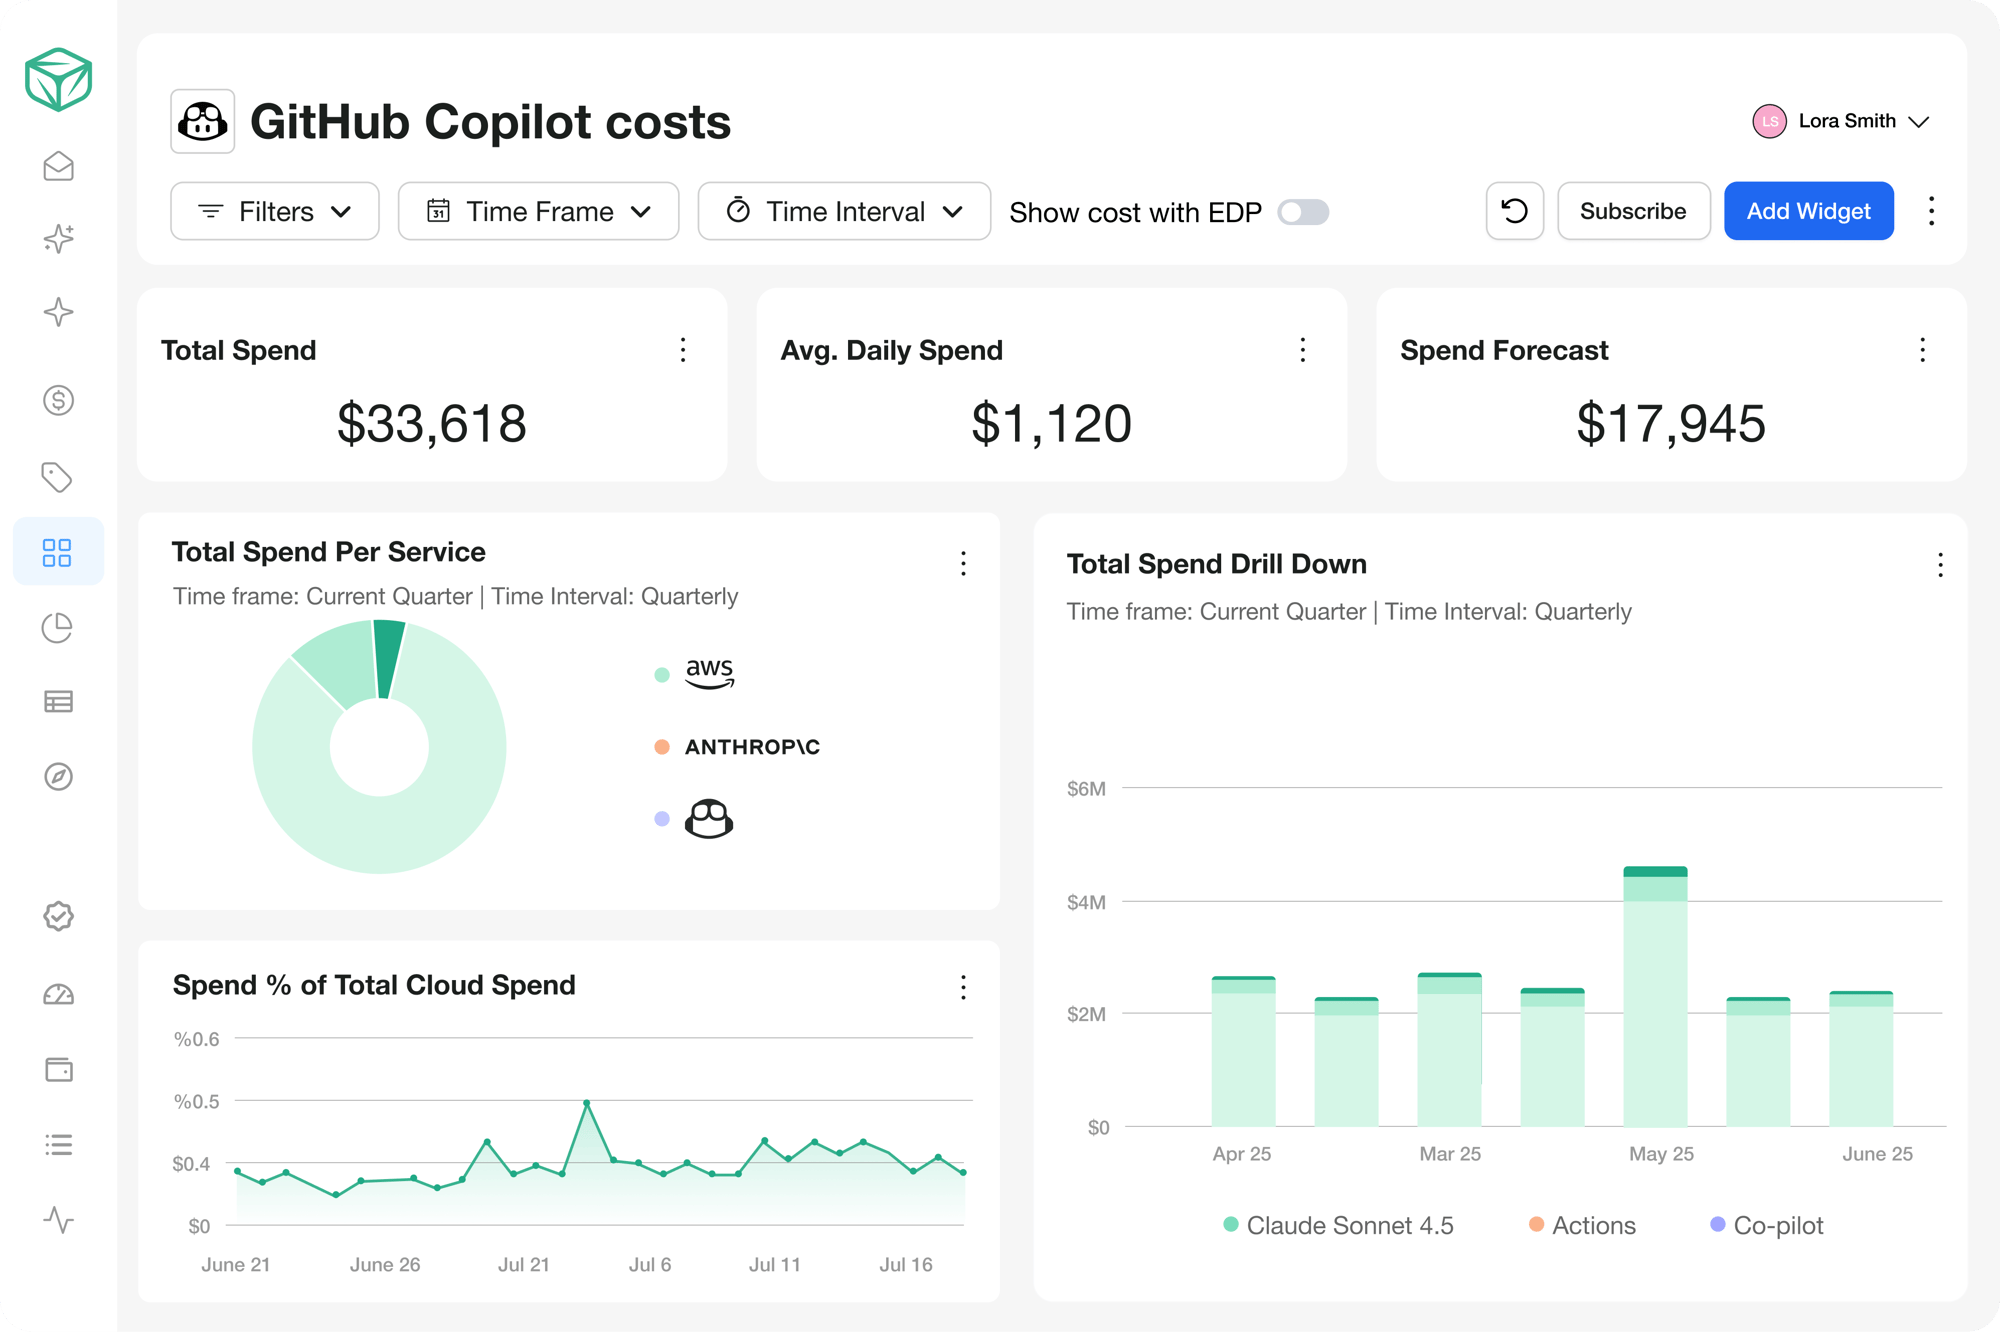Open the bulleted list icon in sidebar
The width and height of the screenshot is (2000, 1332).
pyautogui.click(x=58, y=1145)
